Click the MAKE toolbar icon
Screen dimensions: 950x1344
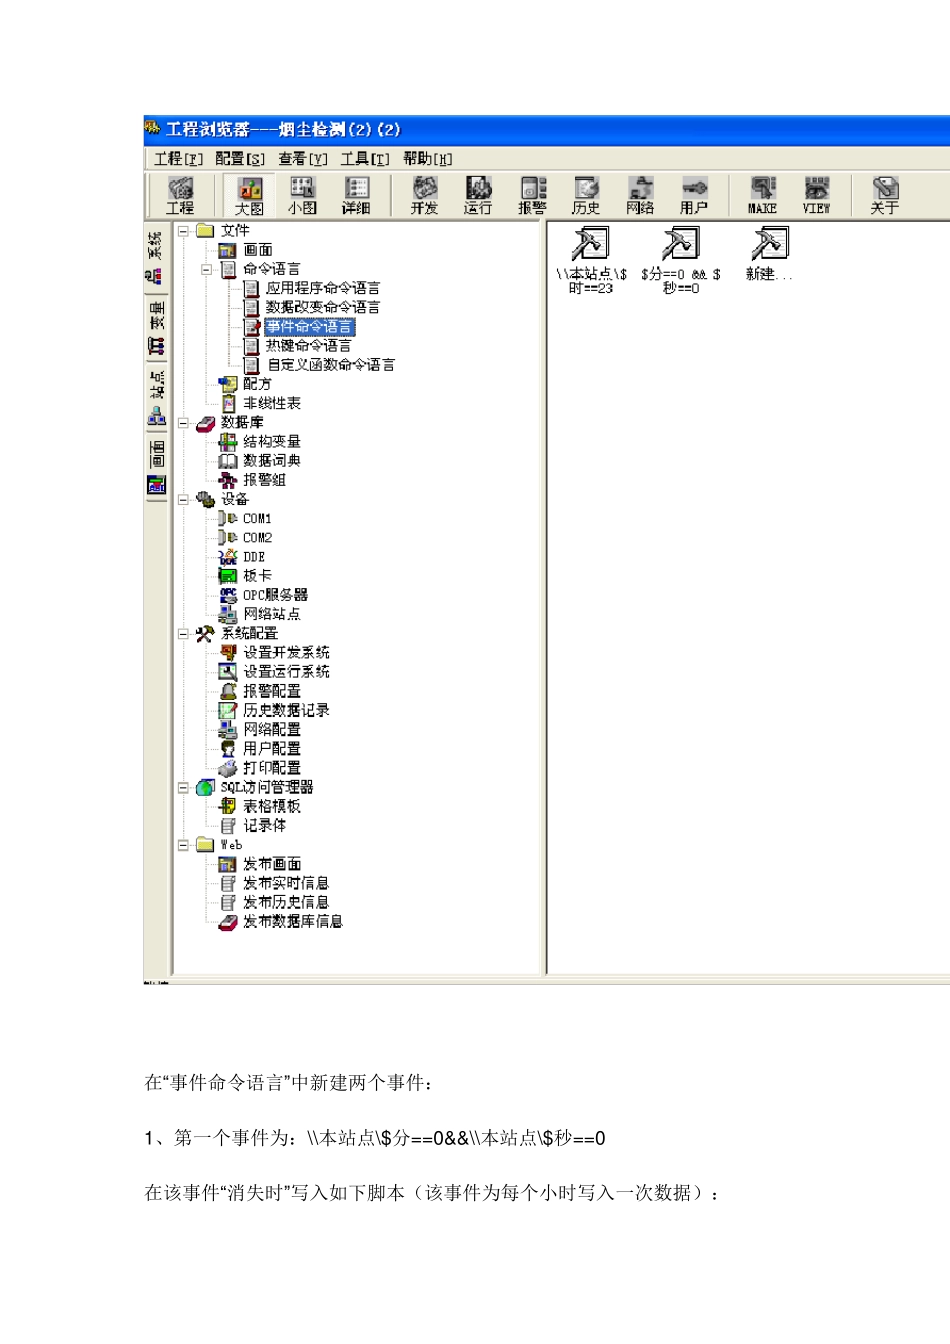tap(763, 195)
